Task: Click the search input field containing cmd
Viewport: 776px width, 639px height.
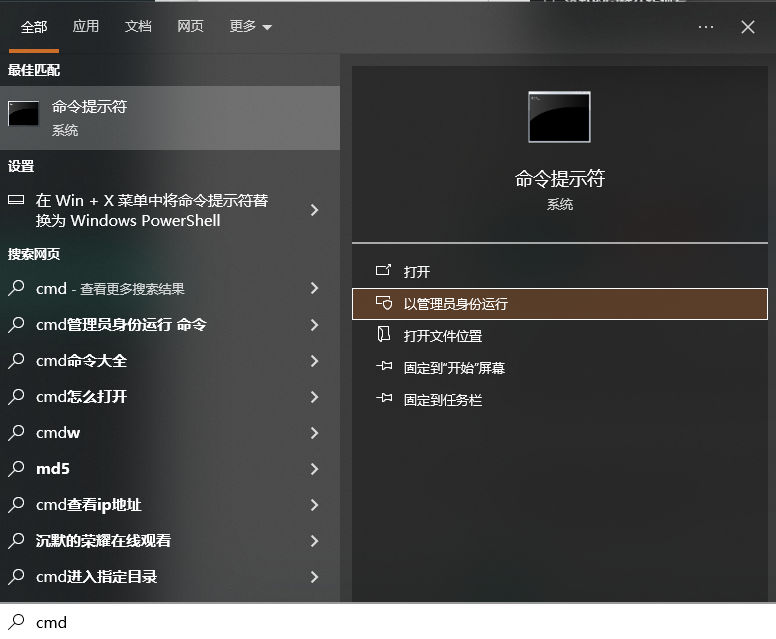Action: [388, 622]
